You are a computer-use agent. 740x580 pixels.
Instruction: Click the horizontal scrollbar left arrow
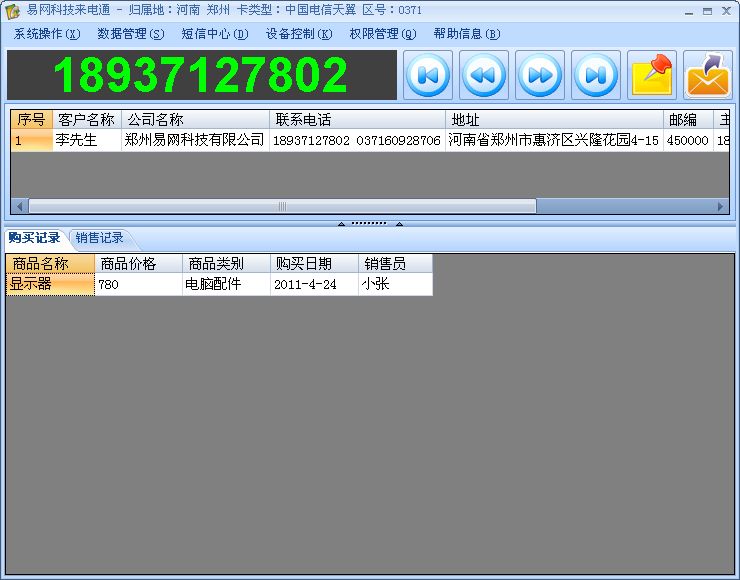click(x=19, y=206)
